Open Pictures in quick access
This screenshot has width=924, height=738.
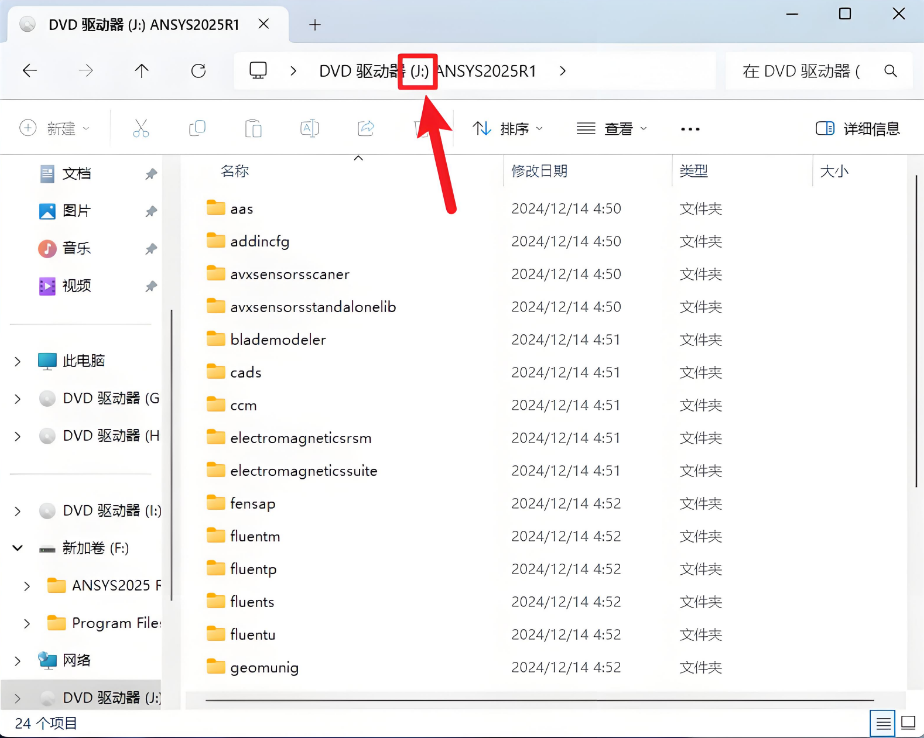(x=76, y=211)
